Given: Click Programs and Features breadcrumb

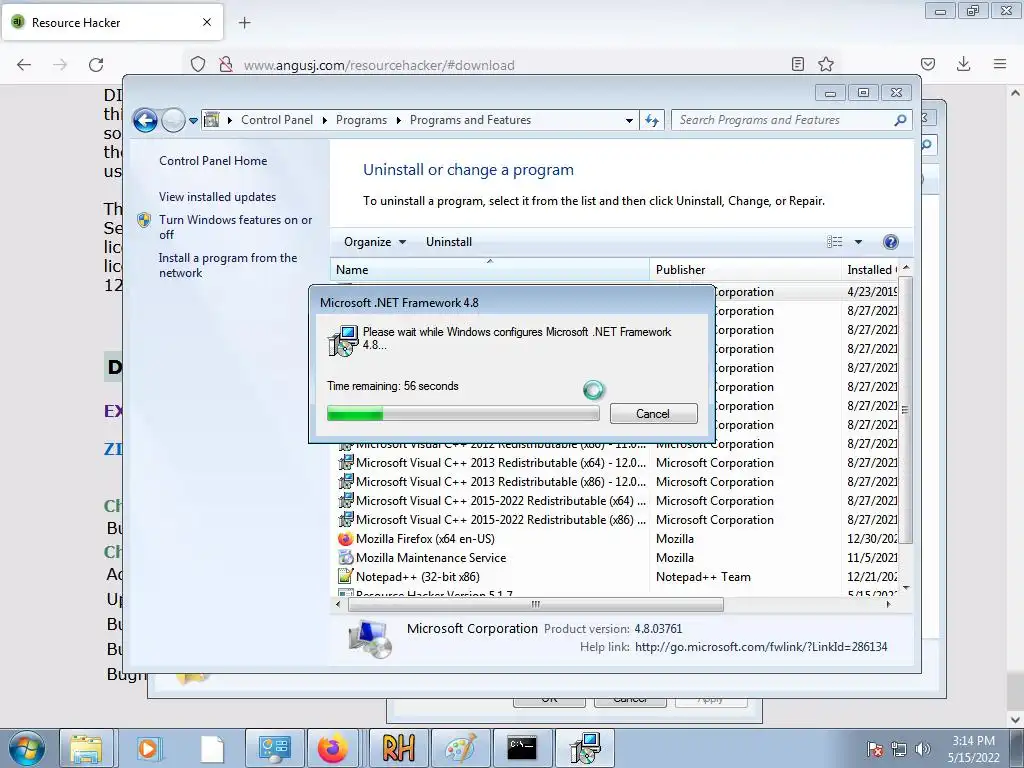Looking at the screenshot, I should pyautogui.click(x=470, y=120).
